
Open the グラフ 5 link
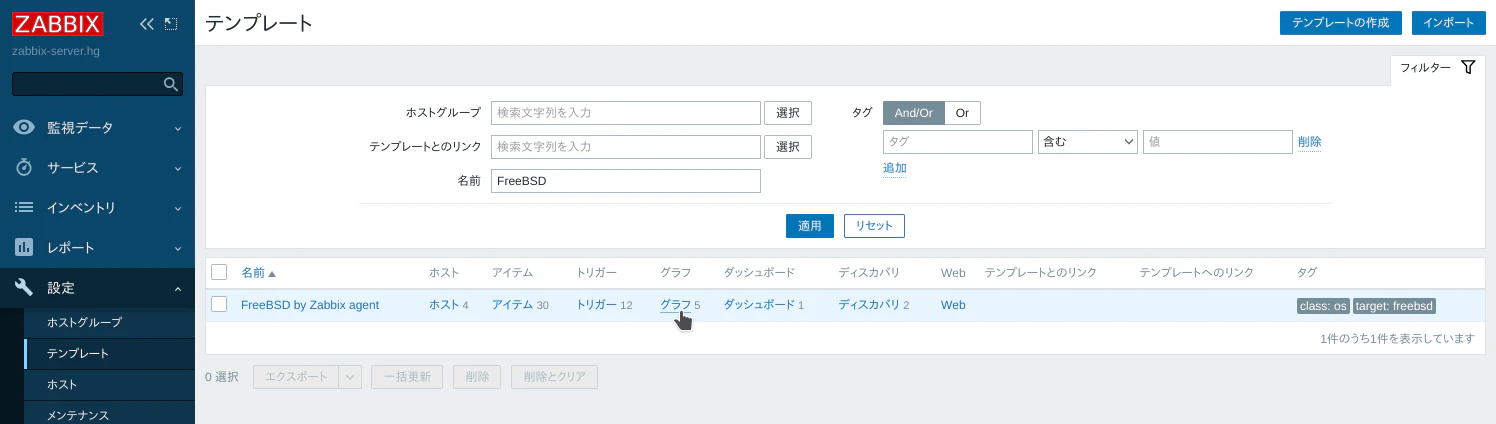coord(675,305)
